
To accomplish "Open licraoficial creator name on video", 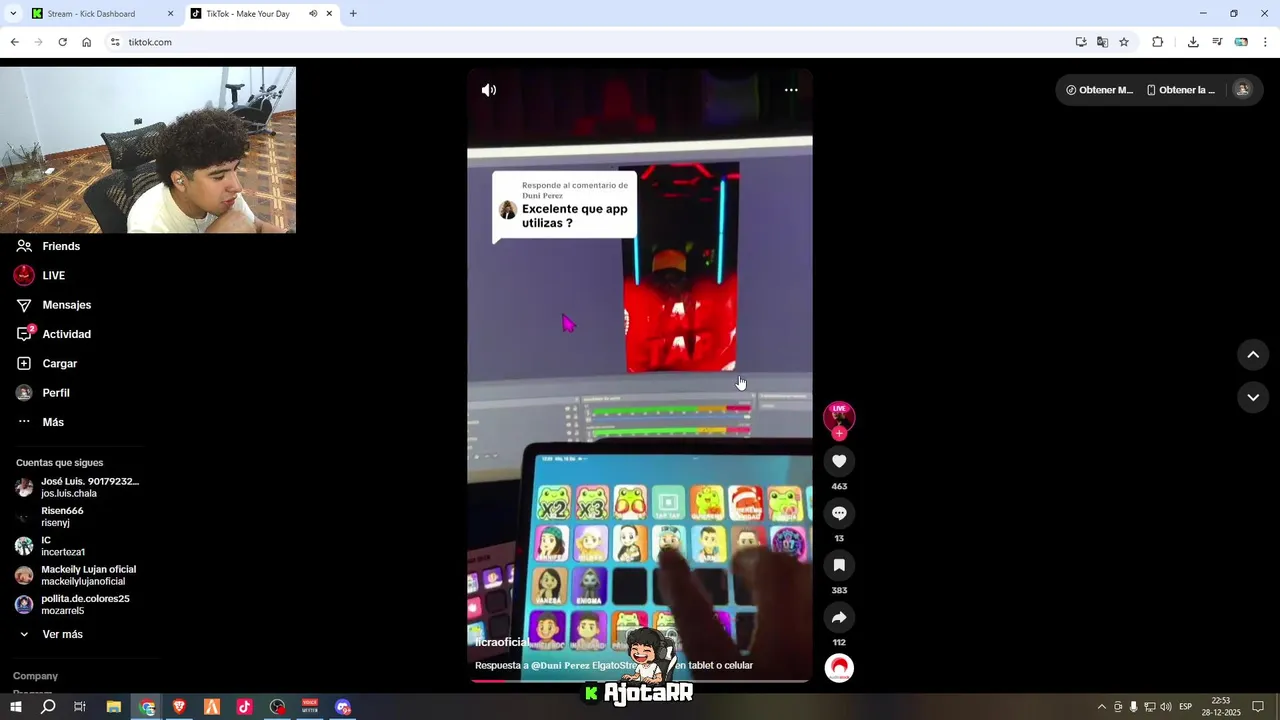I will [x=502, y=642].
